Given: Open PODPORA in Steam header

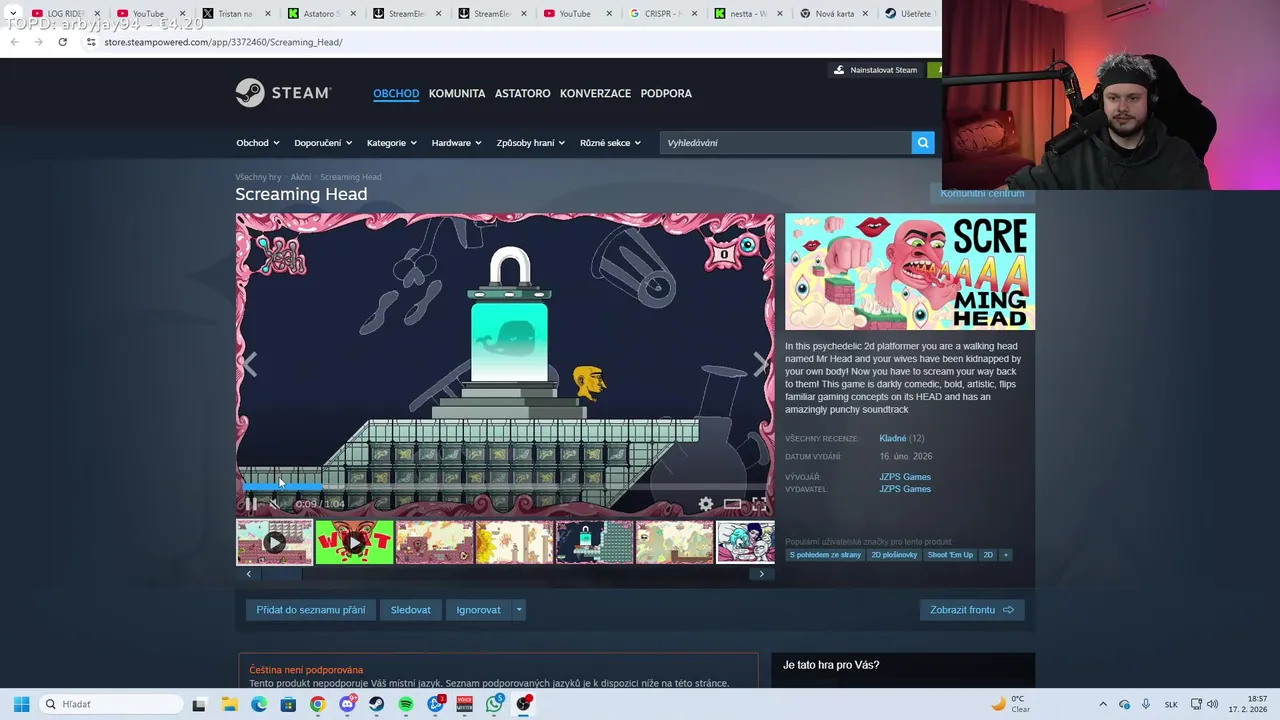Looking at the screenshot, I should tap(666, 93).
